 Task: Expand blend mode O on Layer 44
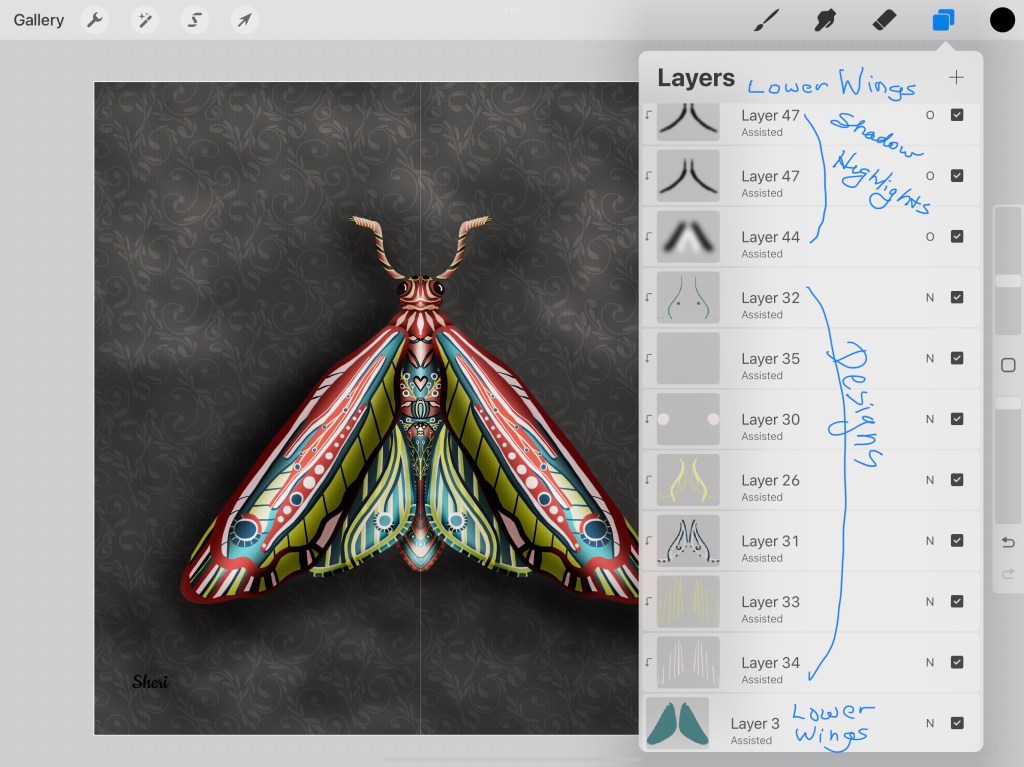[x=930, y=236]
